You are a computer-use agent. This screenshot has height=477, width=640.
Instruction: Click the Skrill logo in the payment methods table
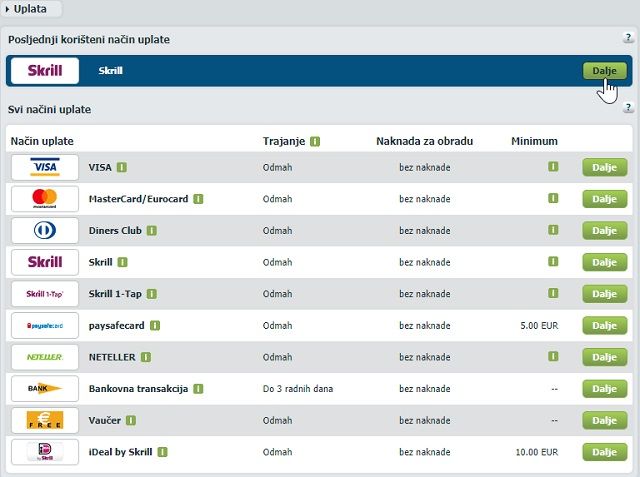pos(45,262)
